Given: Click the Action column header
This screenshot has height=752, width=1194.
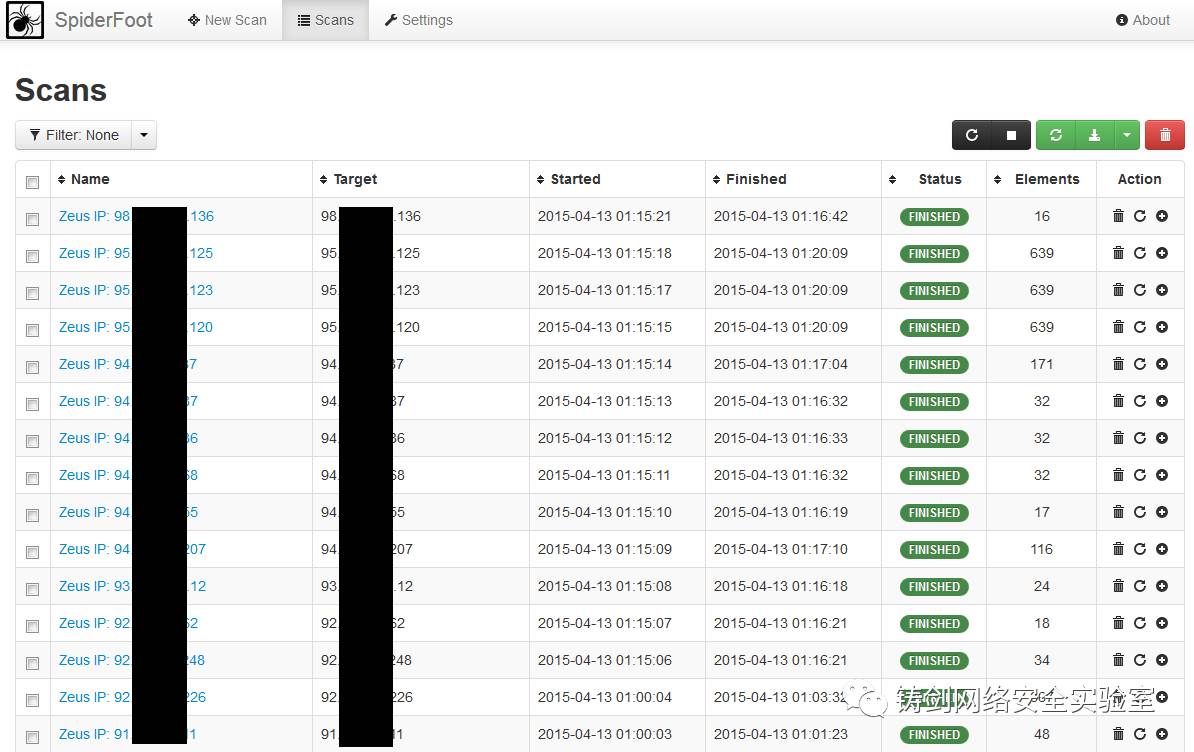Looking at the screenshot, I should pos(1139,179).
